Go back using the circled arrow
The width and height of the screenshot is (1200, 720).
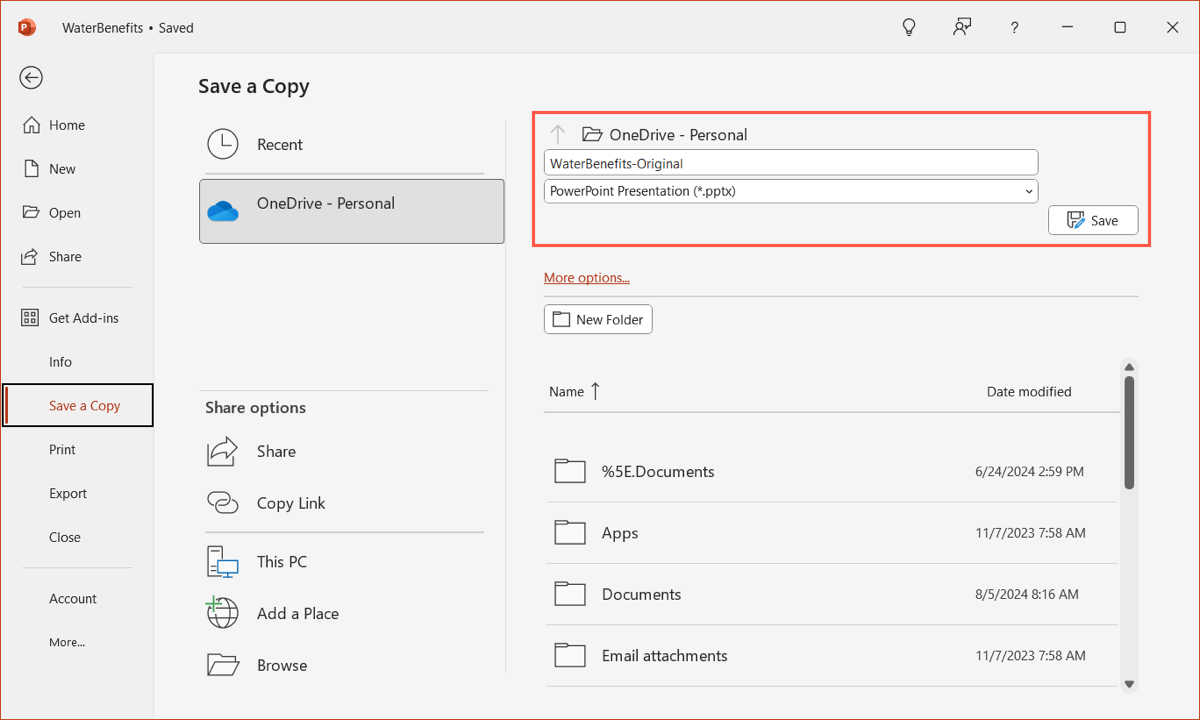(x=31, y=77)
